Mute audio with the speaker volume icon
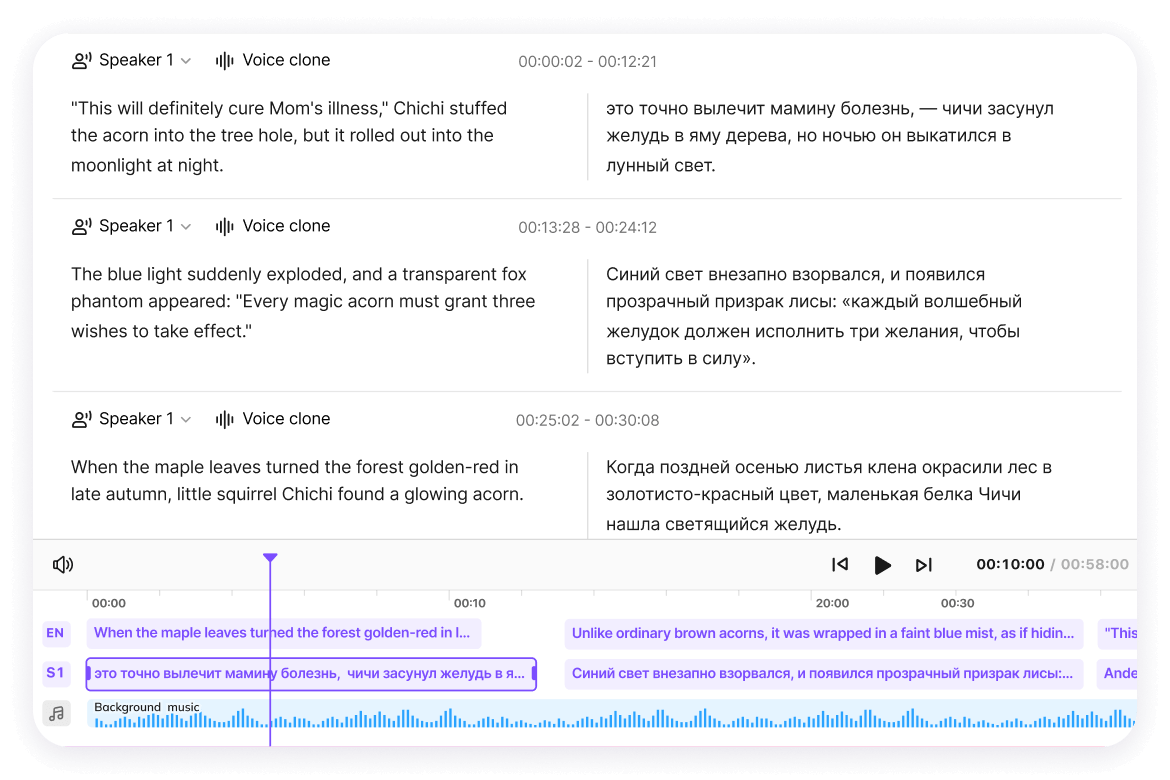The height and width of the screenshot is (780, 1170). (x=63, y=565)
